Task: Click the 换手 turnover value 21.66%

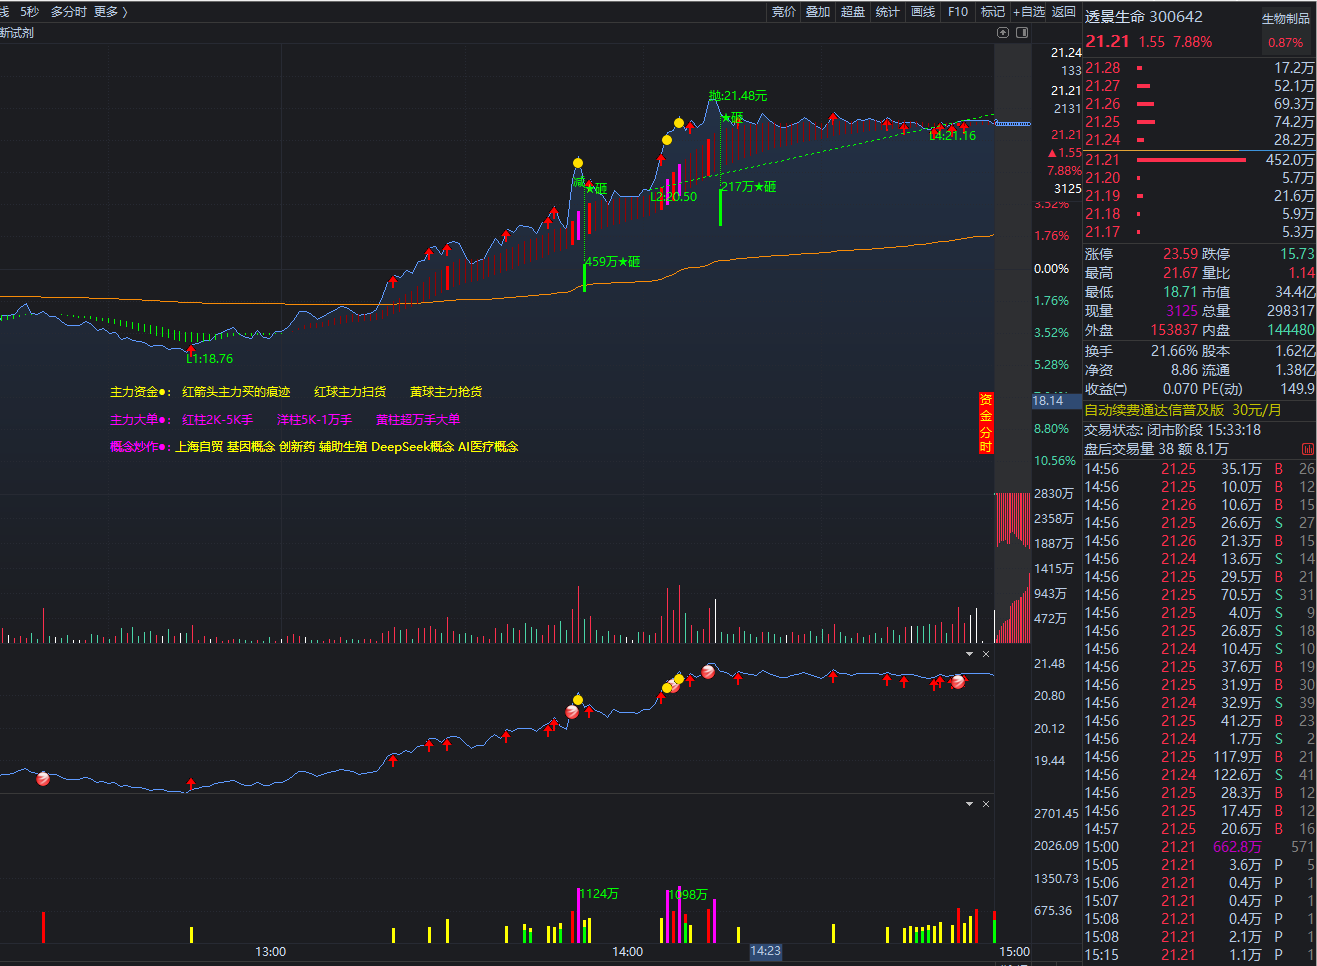Action: click(x=1174, y=351)
